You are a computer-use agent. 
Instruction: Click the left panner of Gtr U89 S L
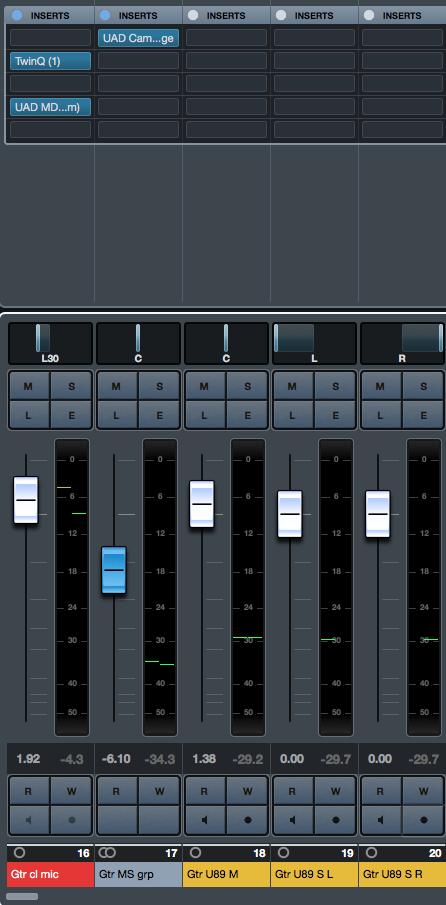[x=314, y=343]
